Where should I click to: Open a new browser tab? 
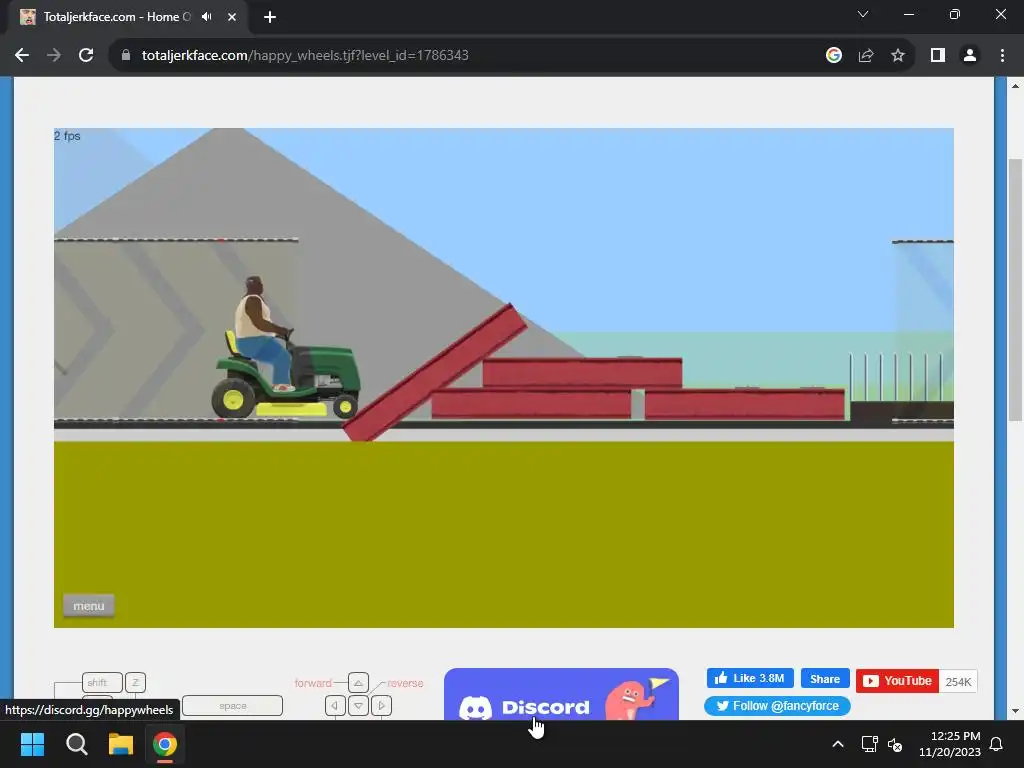coord(270,17)
